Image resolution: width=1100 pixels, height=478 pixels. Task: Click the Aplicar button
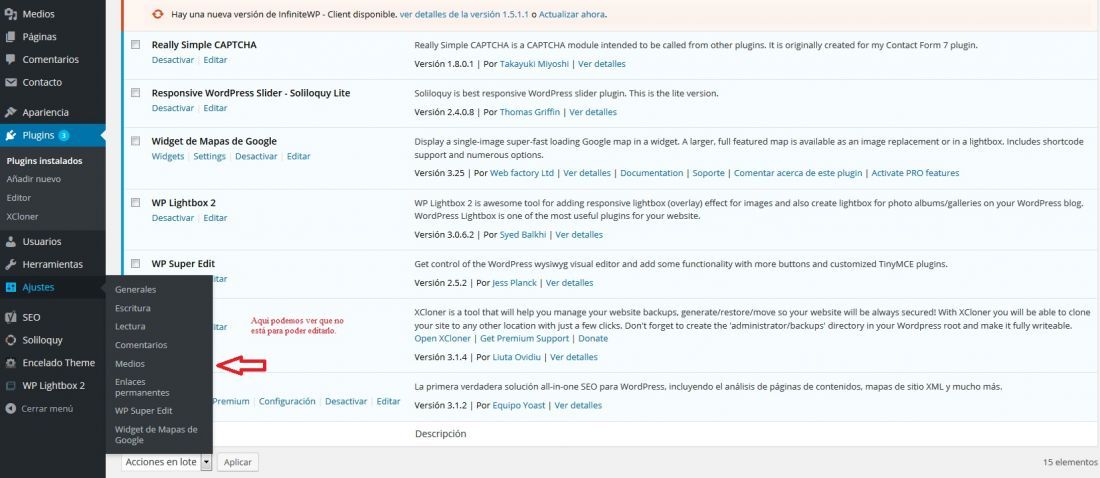click(x=238, y=462)
